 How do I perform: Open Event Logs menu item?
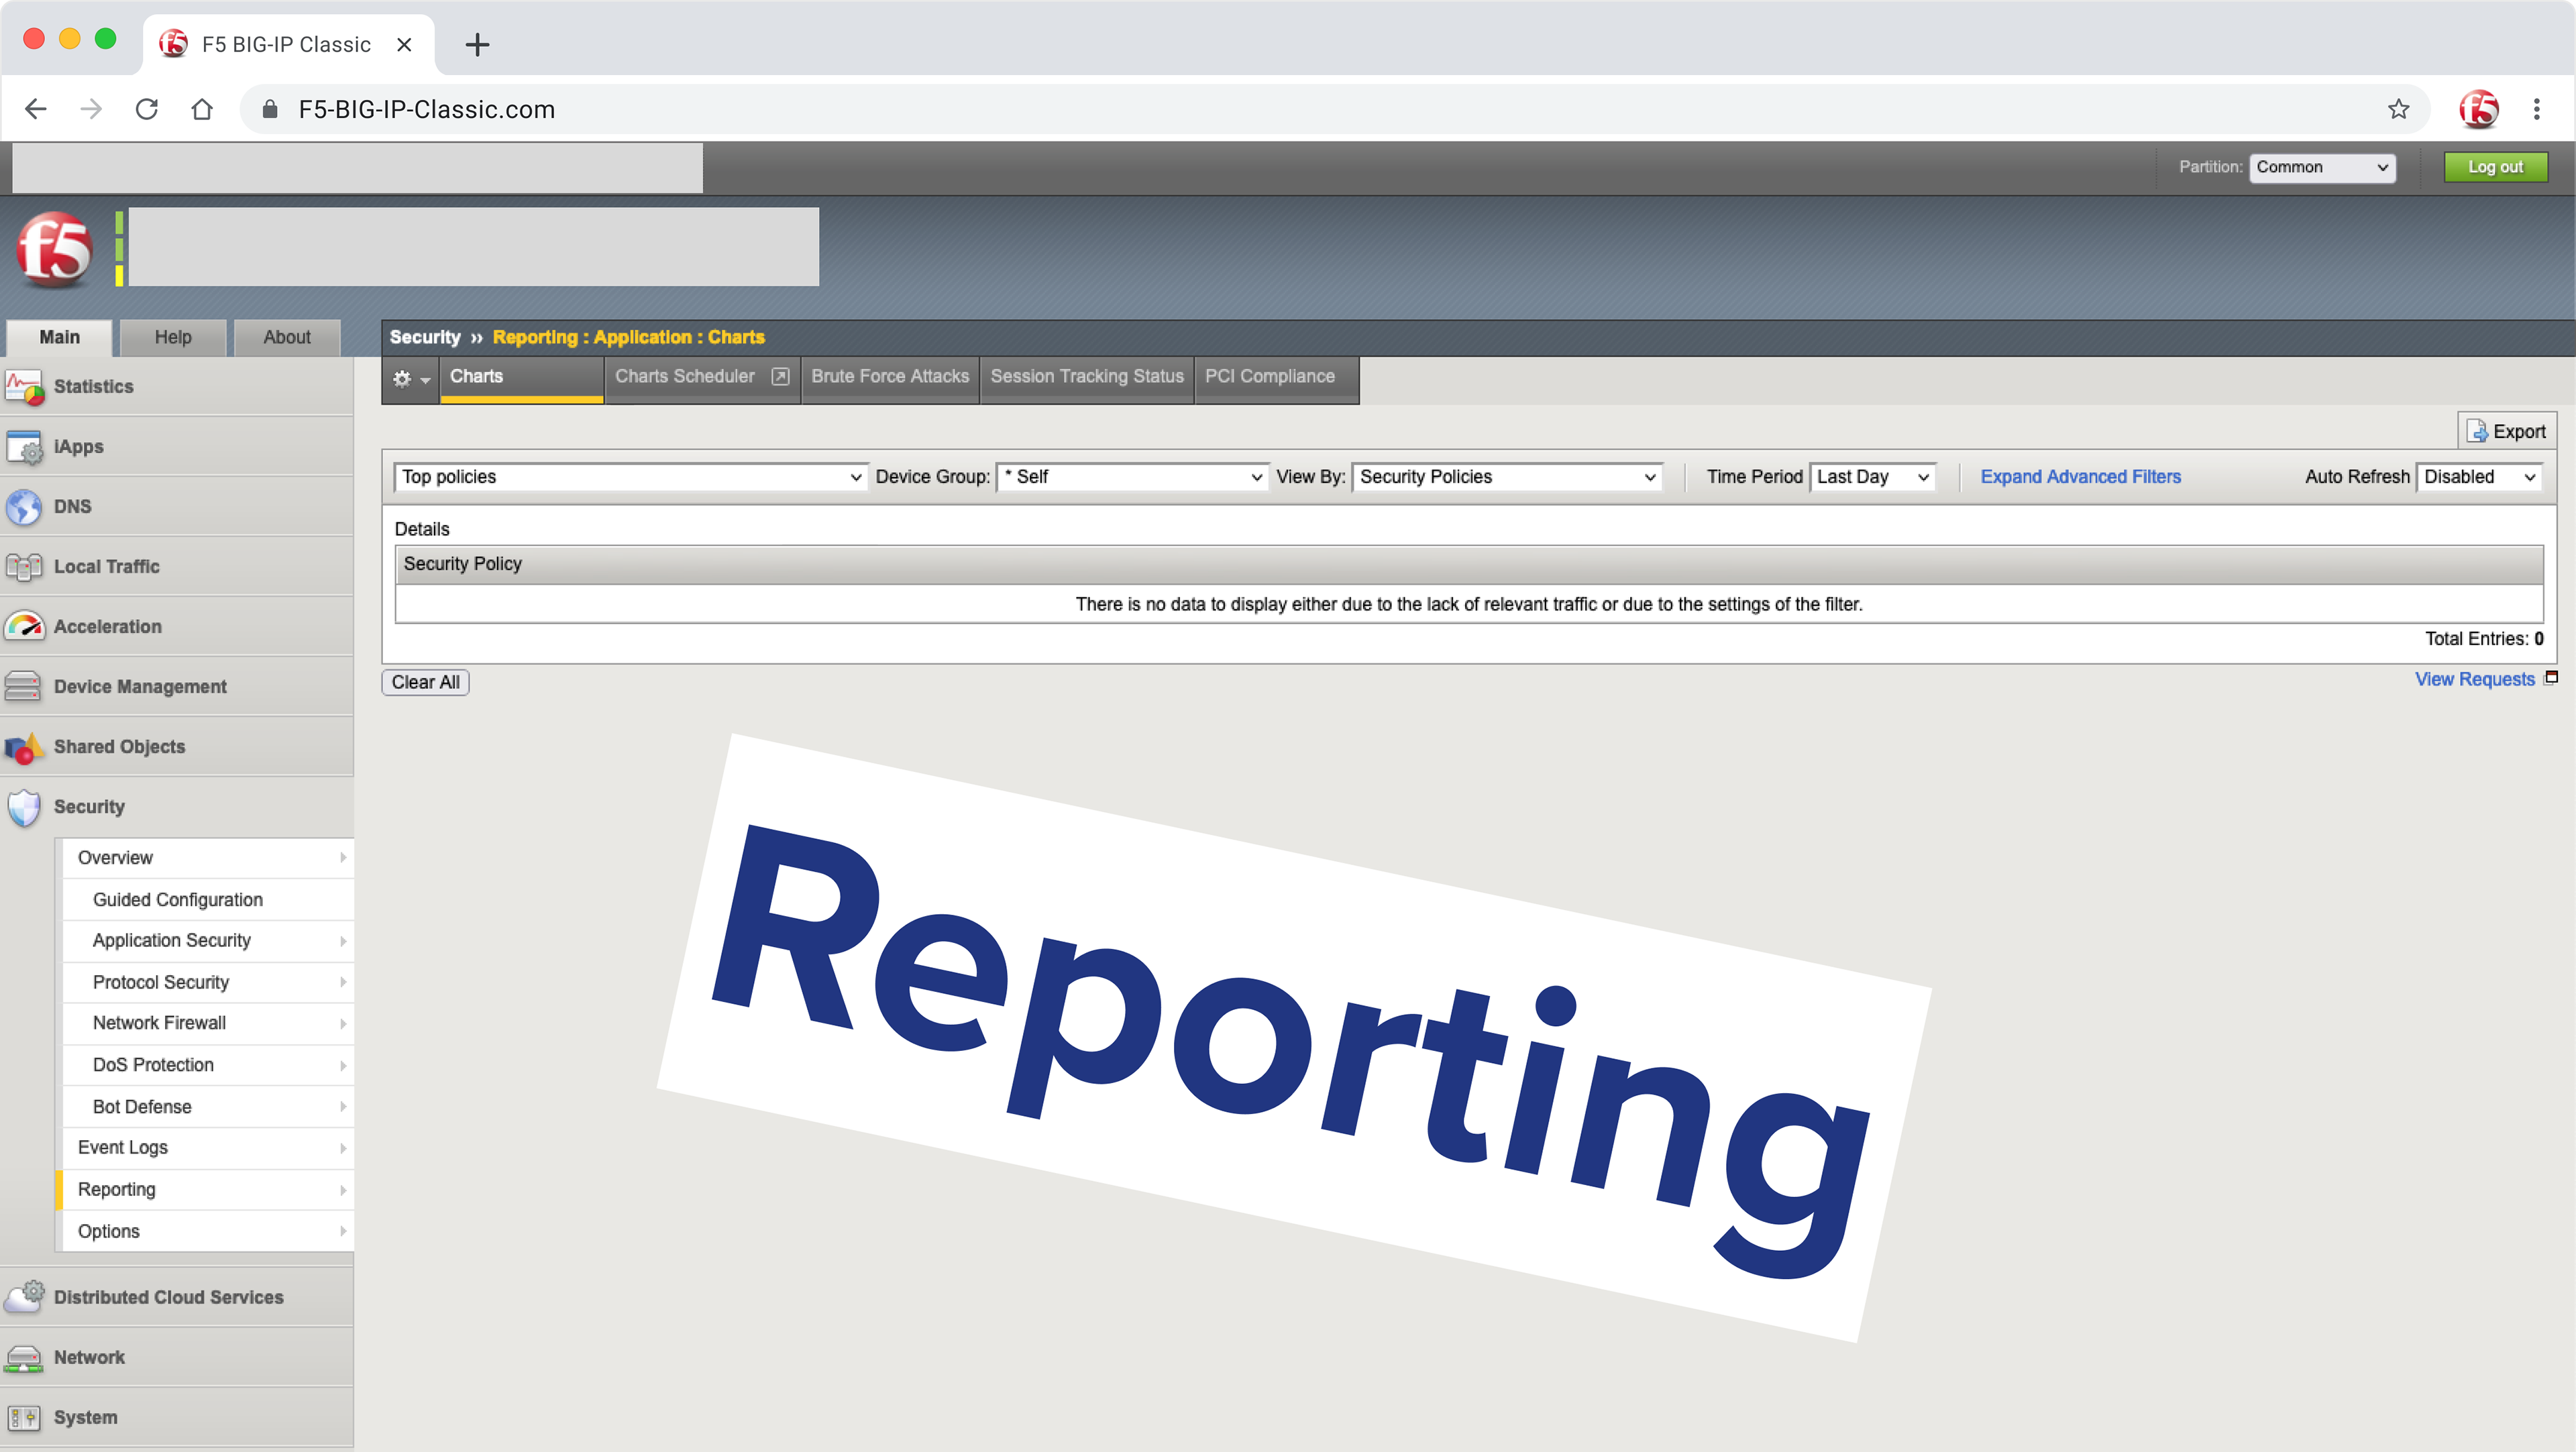[x=208, y=1148]
